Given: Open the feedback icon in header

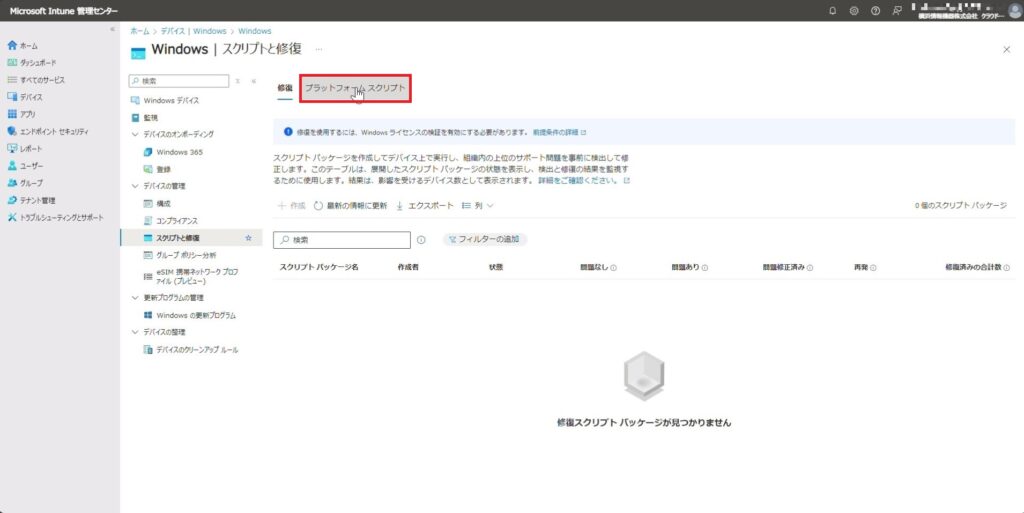Looking at the screenshot, I should 897,11.
